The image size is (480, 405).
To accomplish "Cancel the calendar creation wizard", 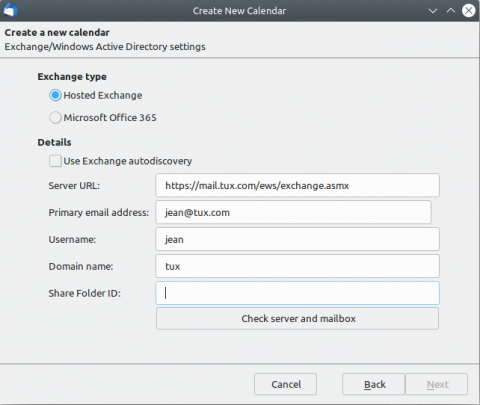I will click(285, 384).
